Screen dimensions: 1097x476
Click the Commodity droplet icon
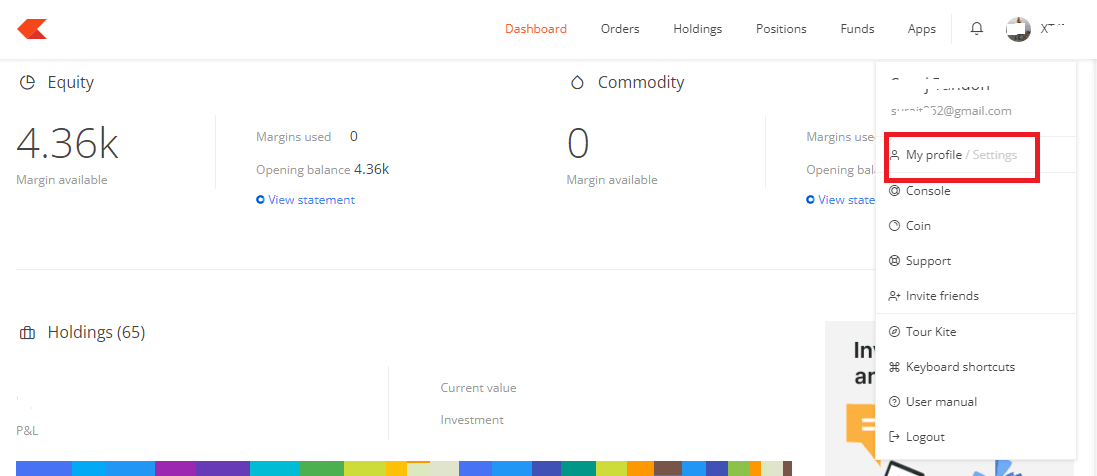577,83
